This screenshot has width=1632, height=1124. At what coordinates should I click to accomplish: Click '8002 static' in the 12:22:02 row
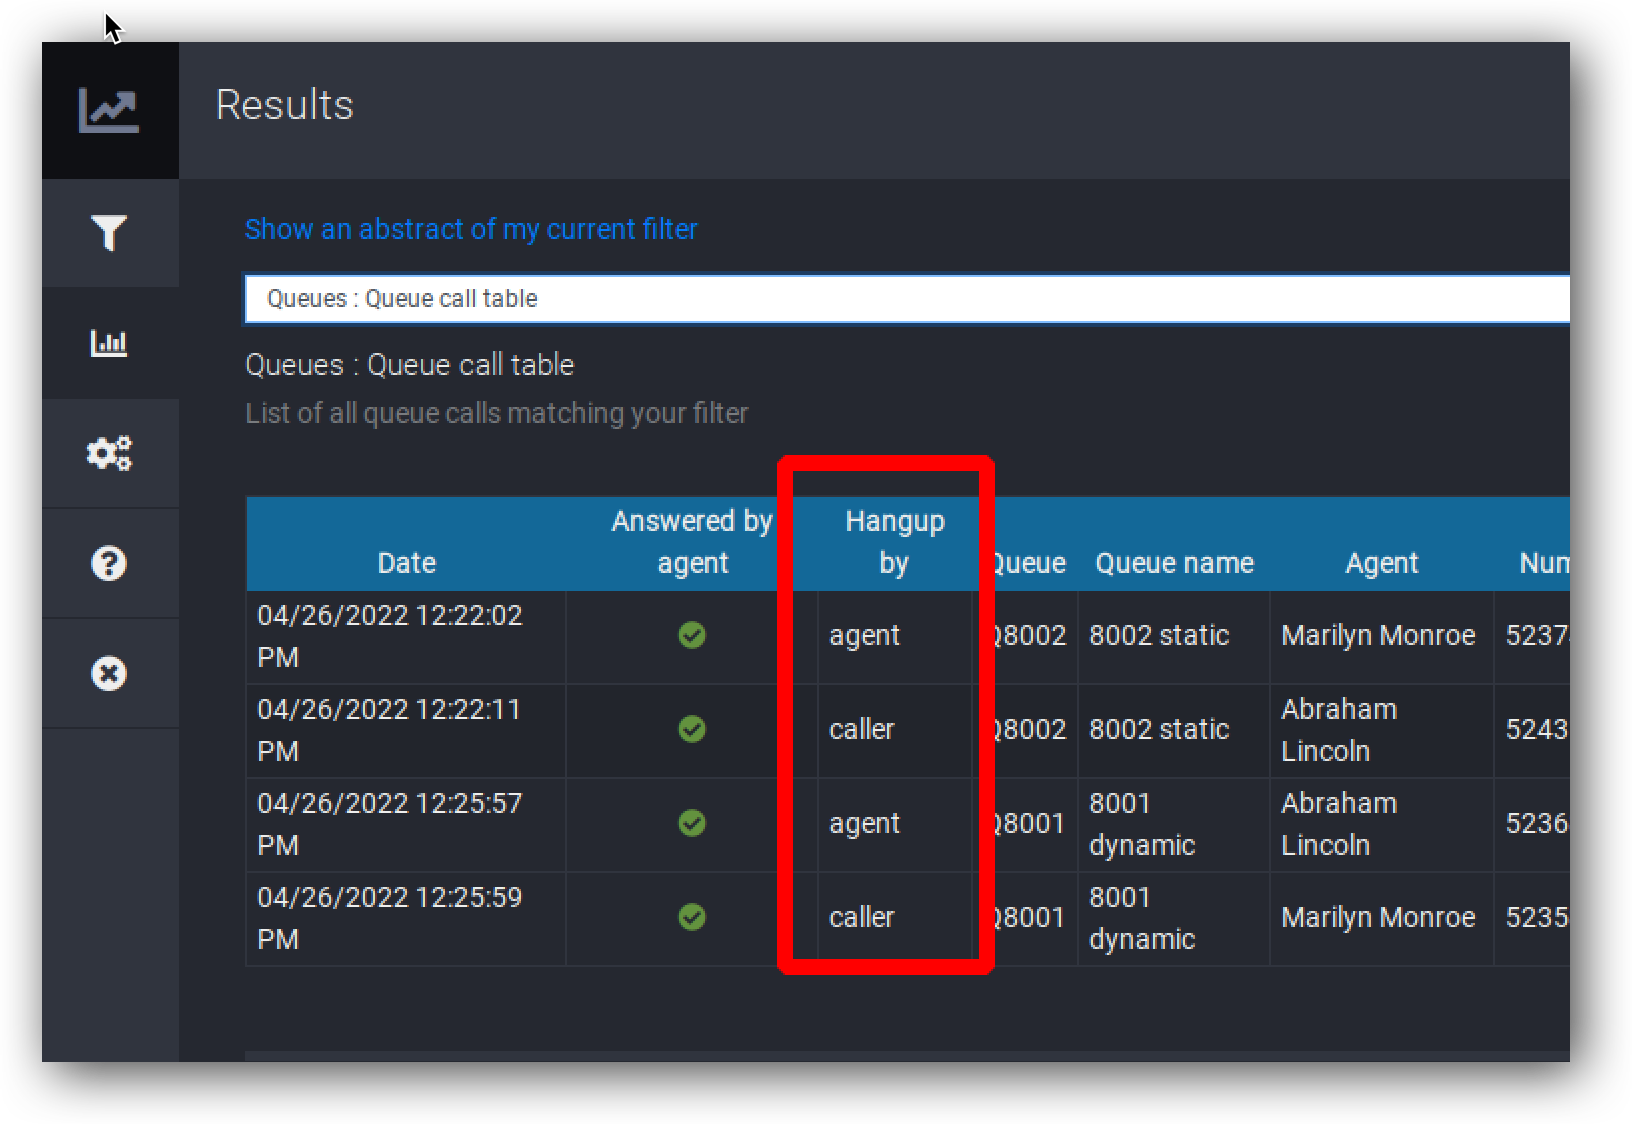pyautogui.click(x=1159, y=635)
